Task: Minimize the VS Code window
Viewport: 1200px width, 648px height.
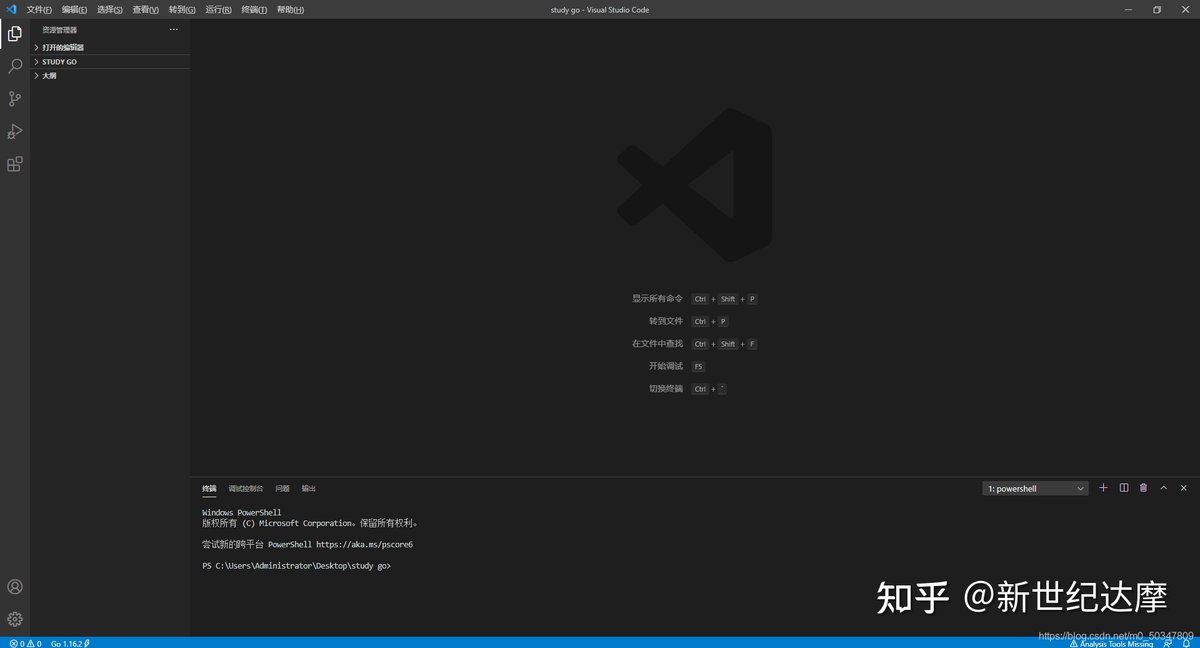Action: click(1128, 9)
